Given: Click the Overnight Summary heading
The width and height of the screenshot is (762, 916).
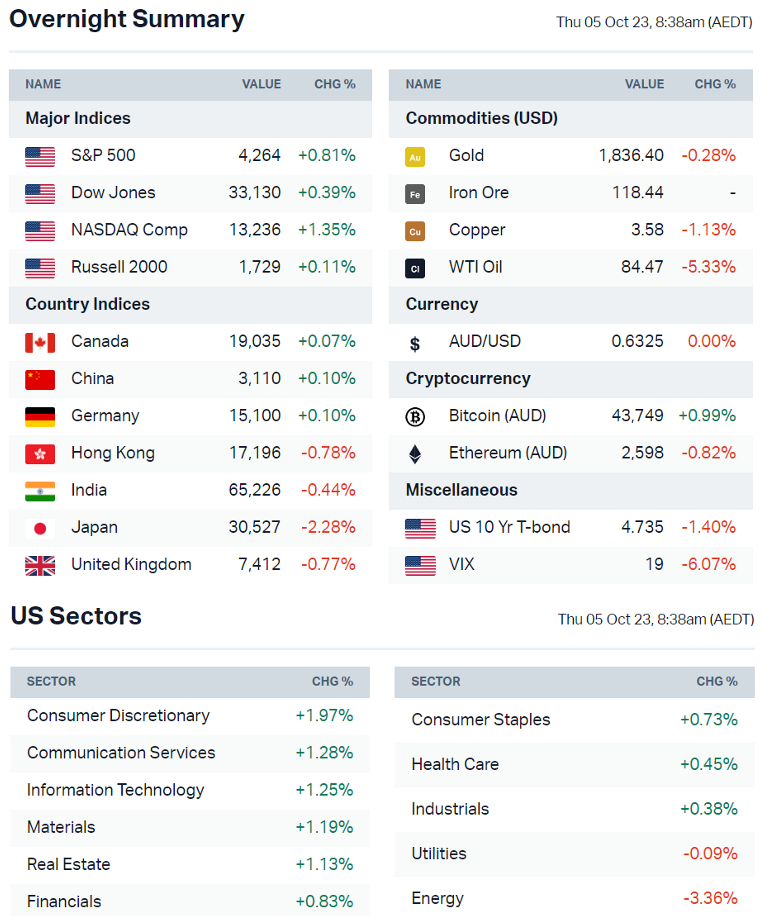Looking at the screenshot, I should 127,19.
